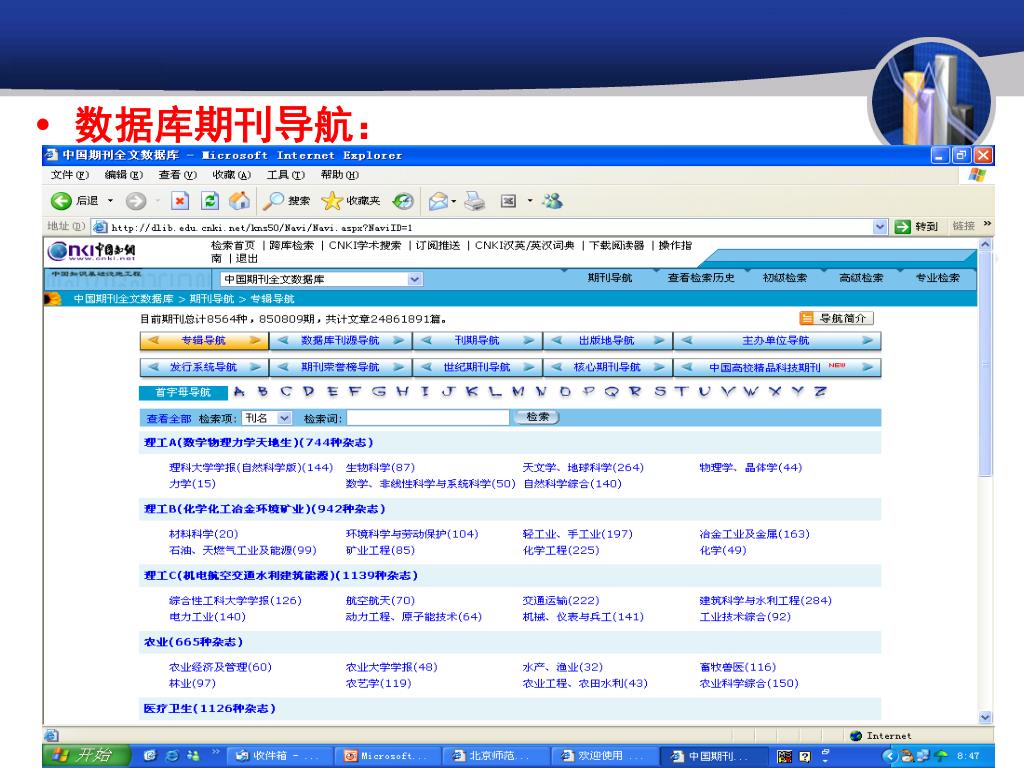The height and width of the screenshot is (768, 1024).
Task: Stop page loading with red X icon
Action: (x=180, y=200)
